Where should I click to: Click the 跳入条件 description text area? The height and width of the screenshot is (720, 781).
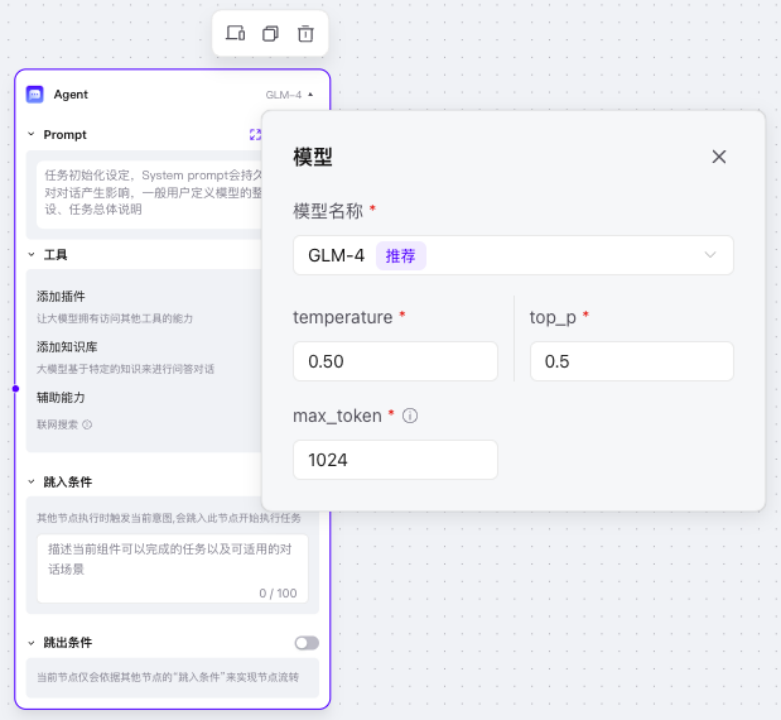pos(172,569)
